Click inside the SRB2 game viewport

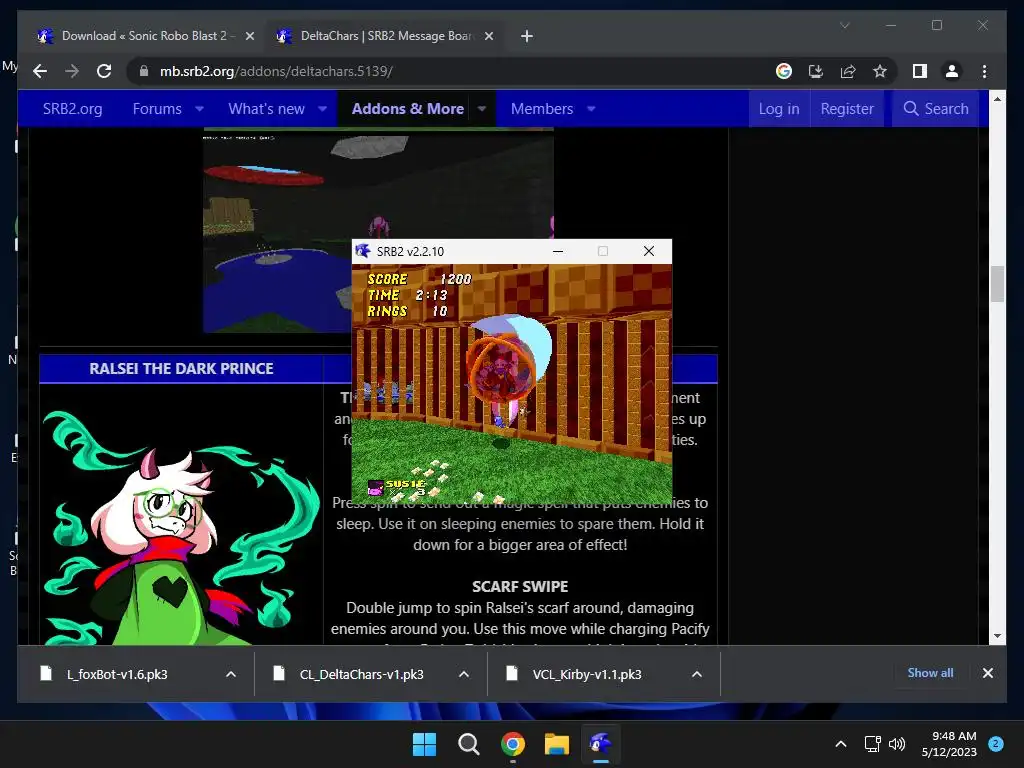coord(512,384)
